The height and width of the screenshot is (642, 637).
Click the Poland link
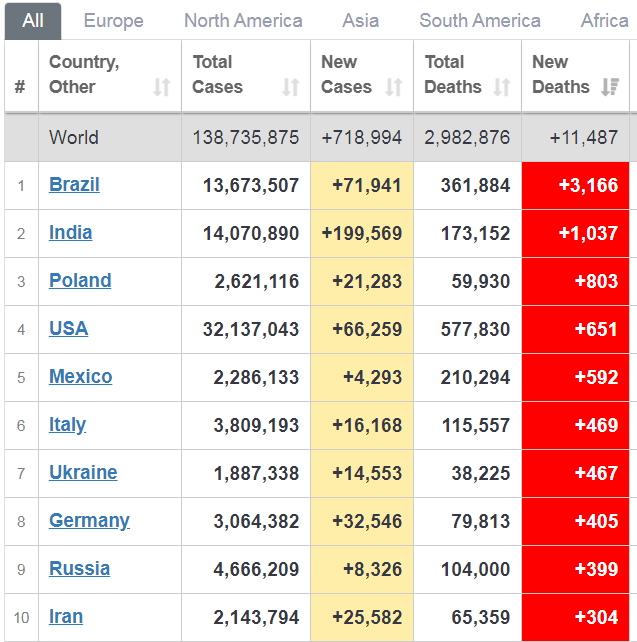pos(80,281)
